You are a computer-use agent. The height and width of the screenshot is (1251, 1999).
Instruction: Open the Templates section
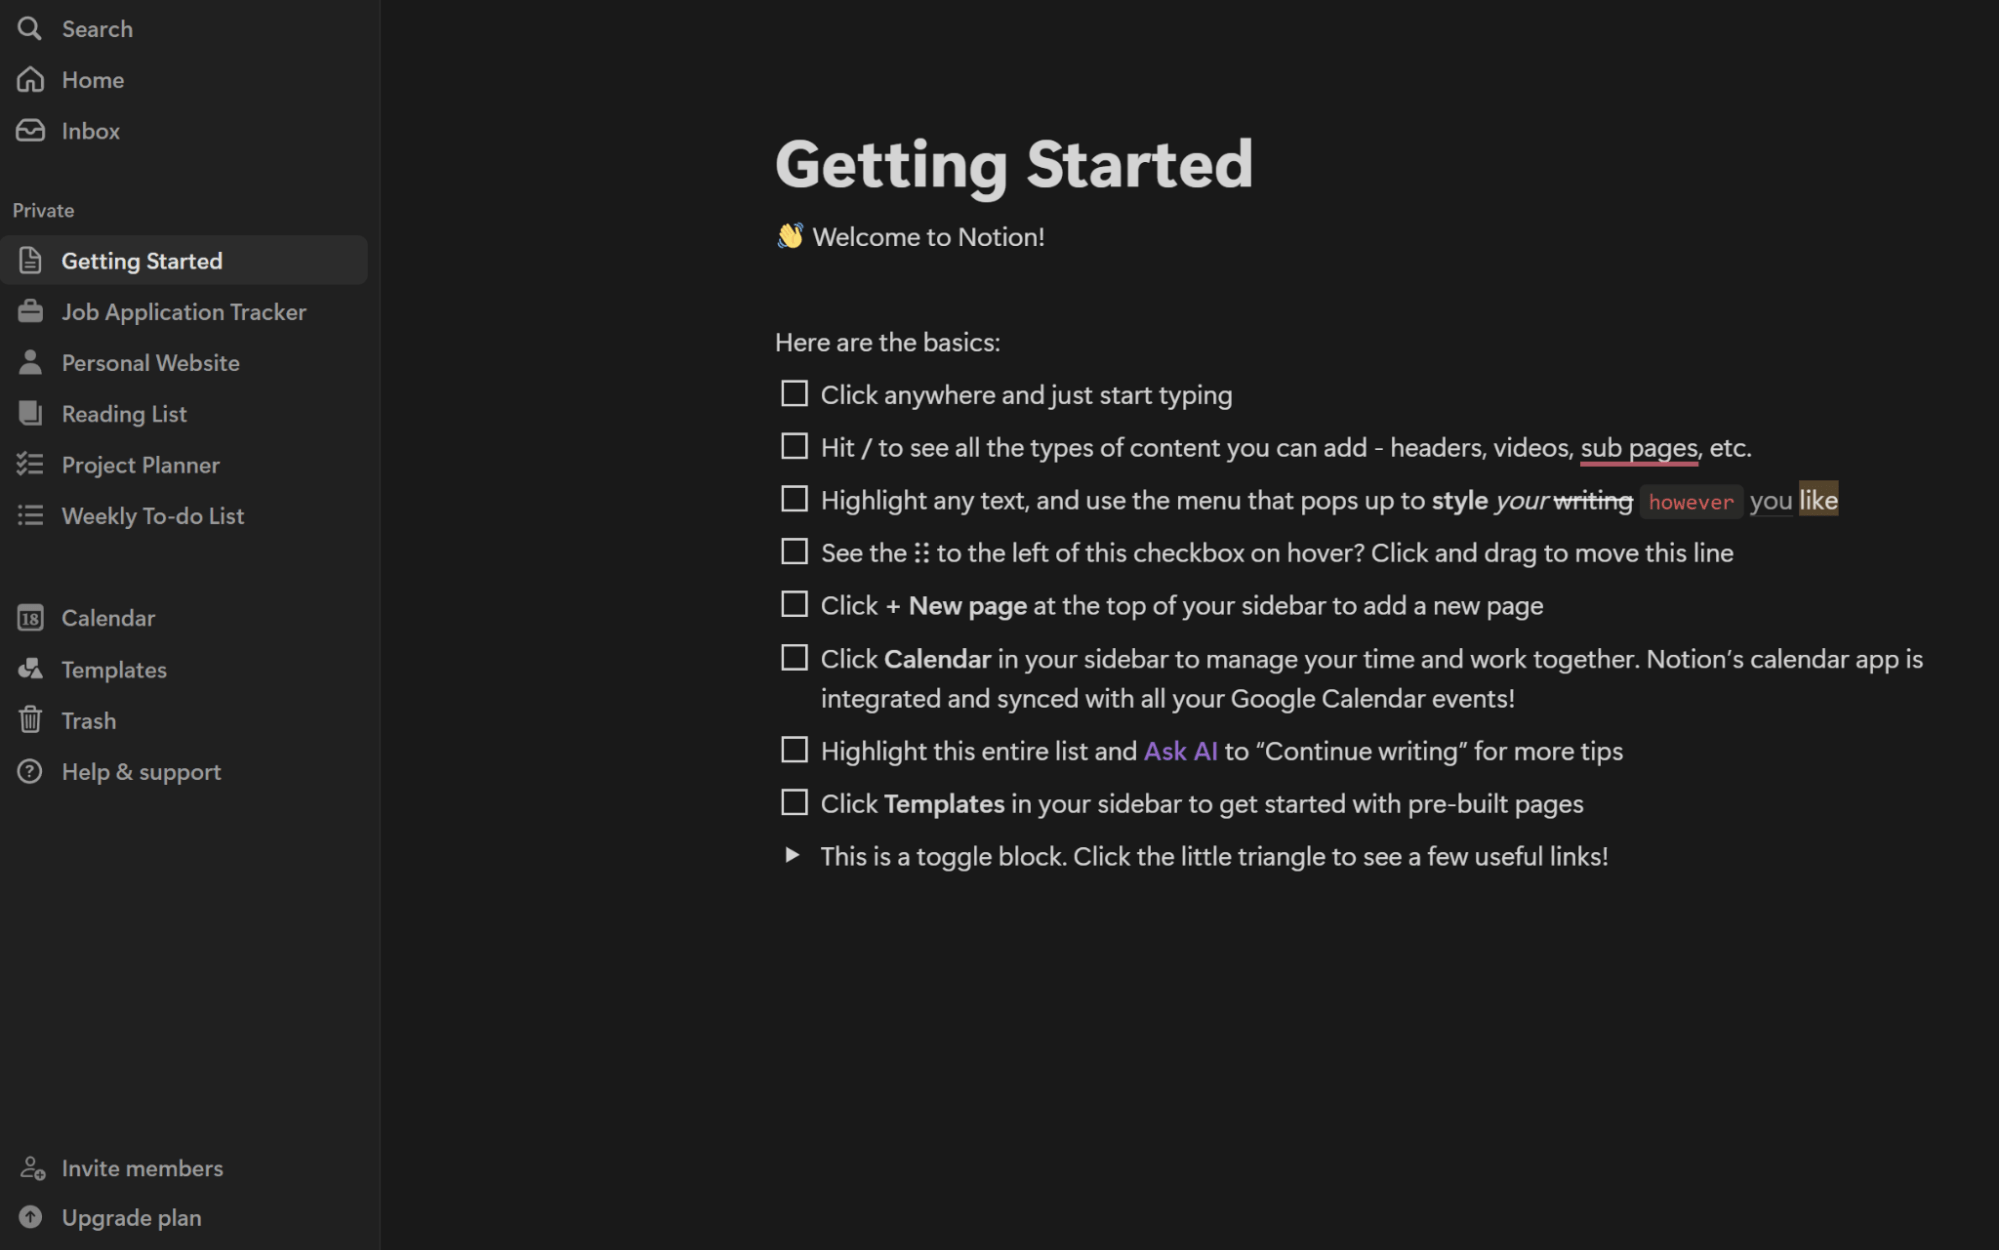click(30, 669)
